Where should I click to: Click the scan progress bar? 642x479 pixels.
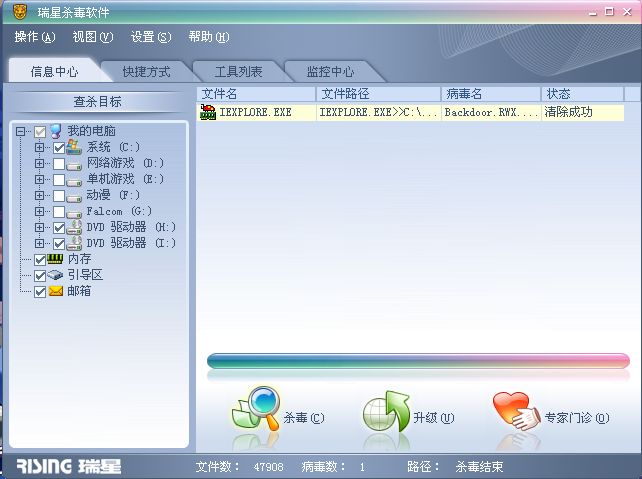click(x=418, y=361)
